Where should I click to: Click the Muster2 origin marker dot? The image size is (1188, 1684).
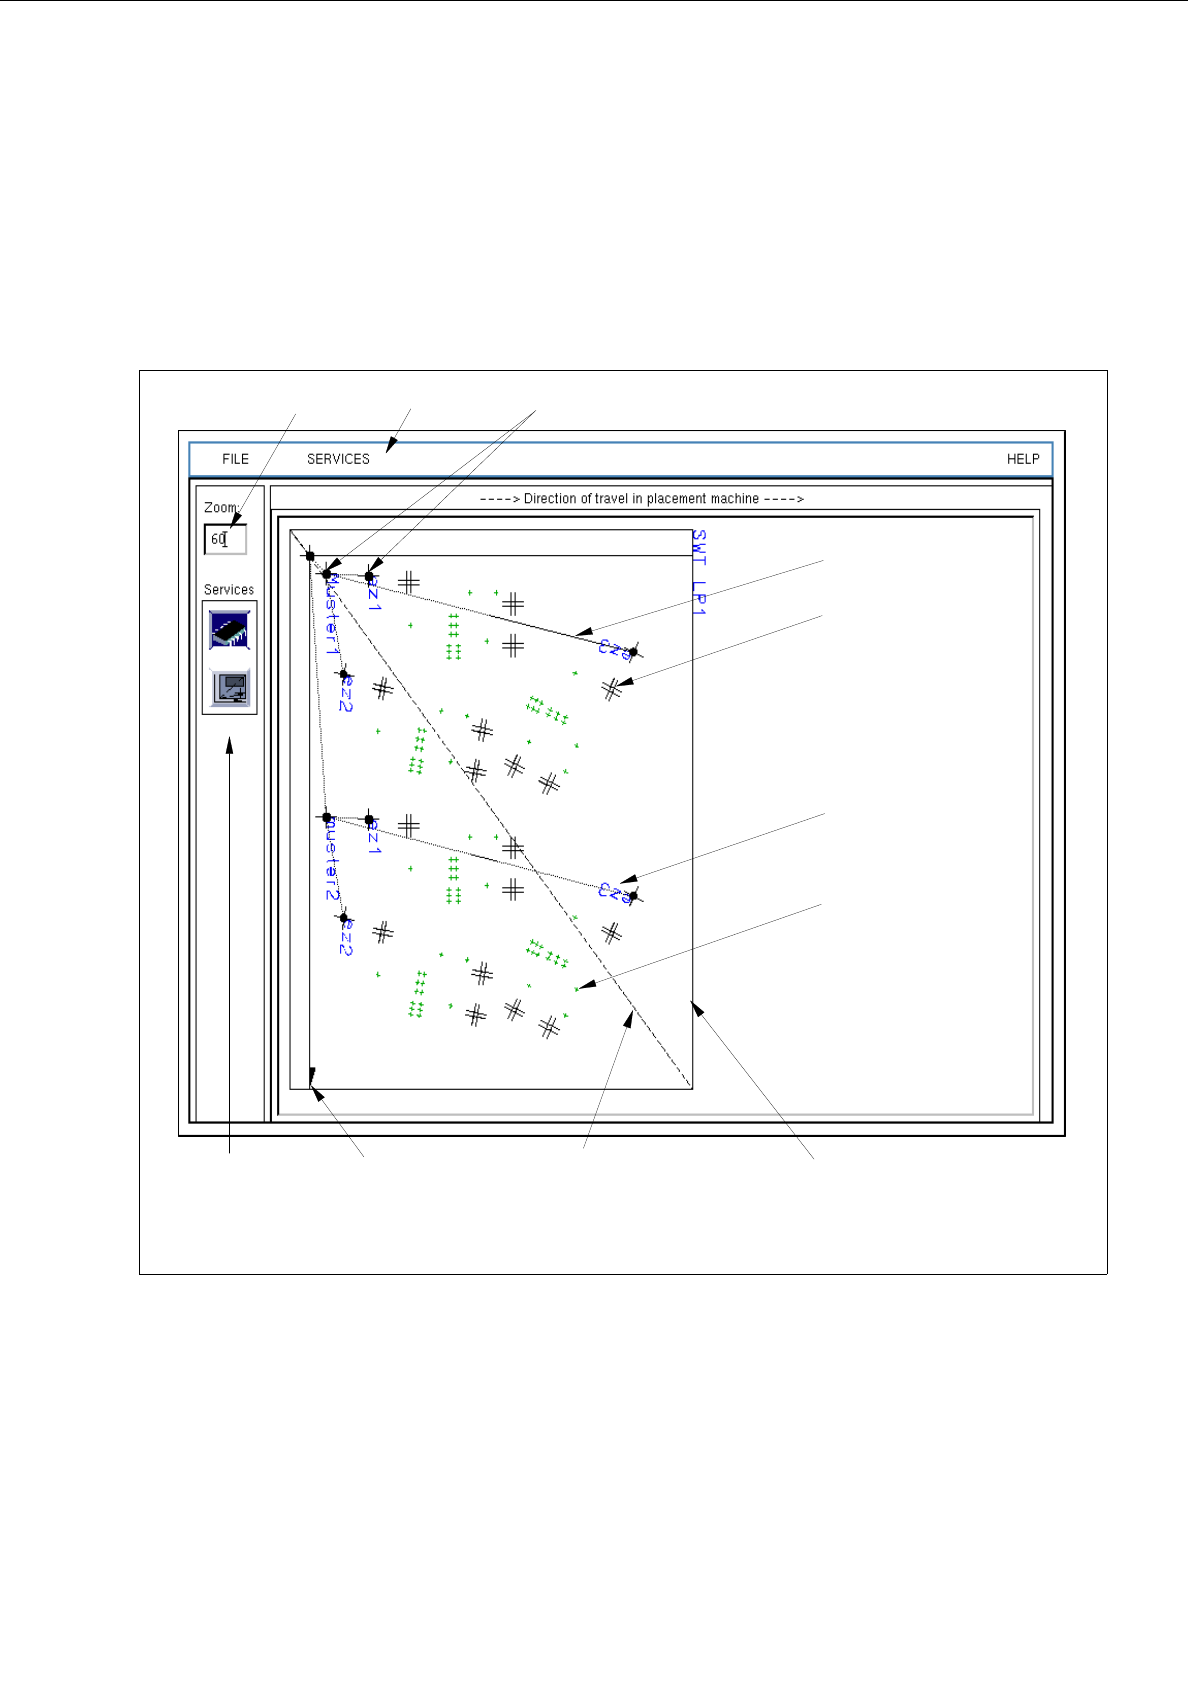tap(327, 817)
